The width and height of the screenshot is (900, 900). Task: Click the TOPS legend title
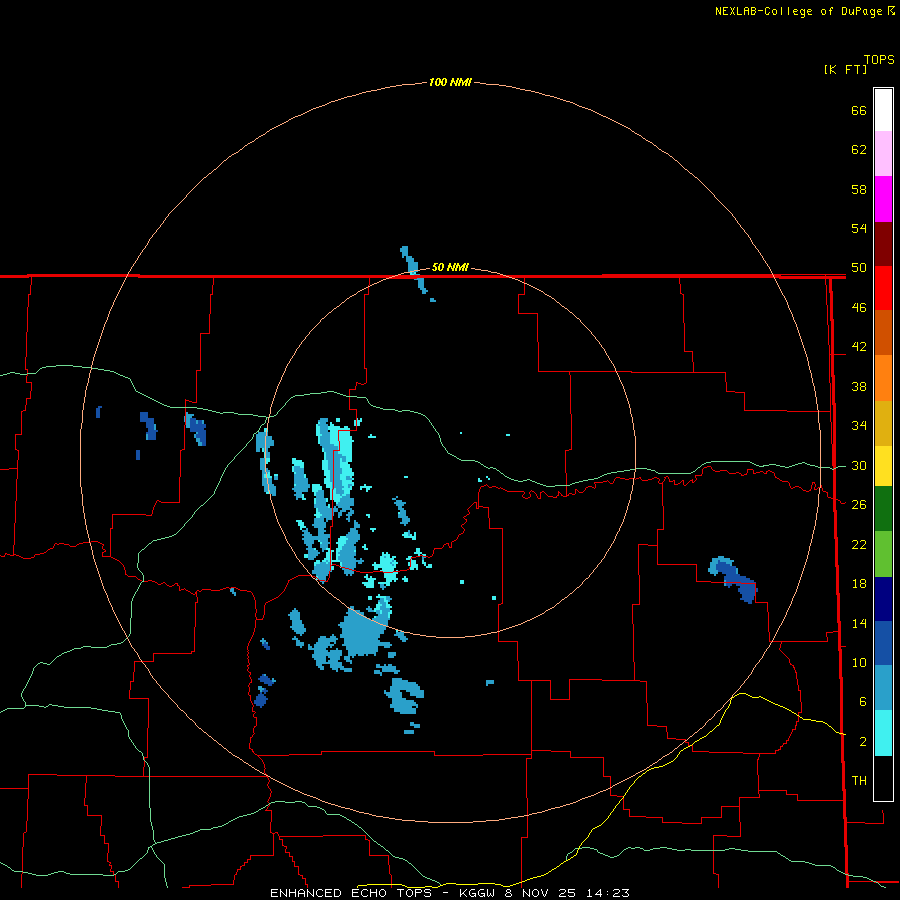pos(879,59)
